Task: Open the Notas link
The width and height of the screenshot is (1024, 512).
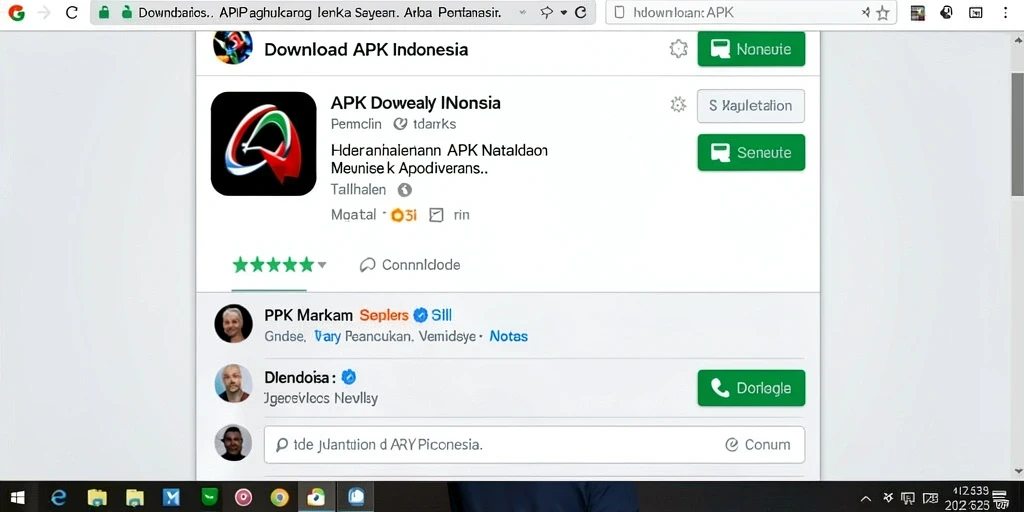Action: tap(508, 336)
